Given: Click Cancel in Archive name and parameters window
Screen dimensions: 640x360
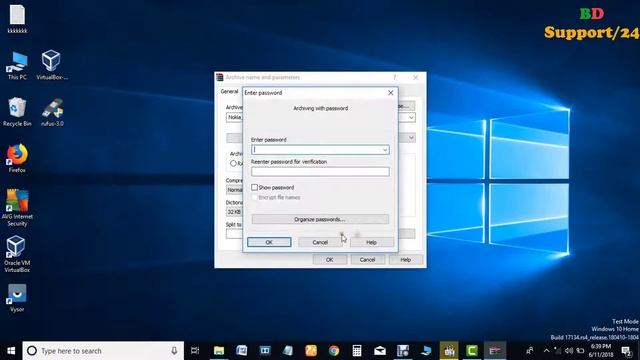Looking at the screenshot, I should pyautogui.click(x=367, y=260).
